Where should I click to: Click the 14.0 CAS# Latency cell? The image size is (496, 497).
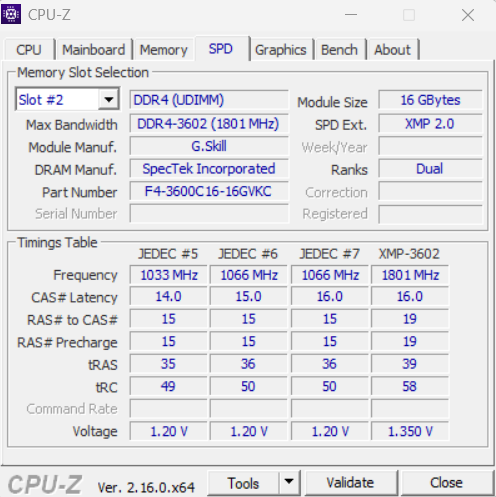[168, 296]
